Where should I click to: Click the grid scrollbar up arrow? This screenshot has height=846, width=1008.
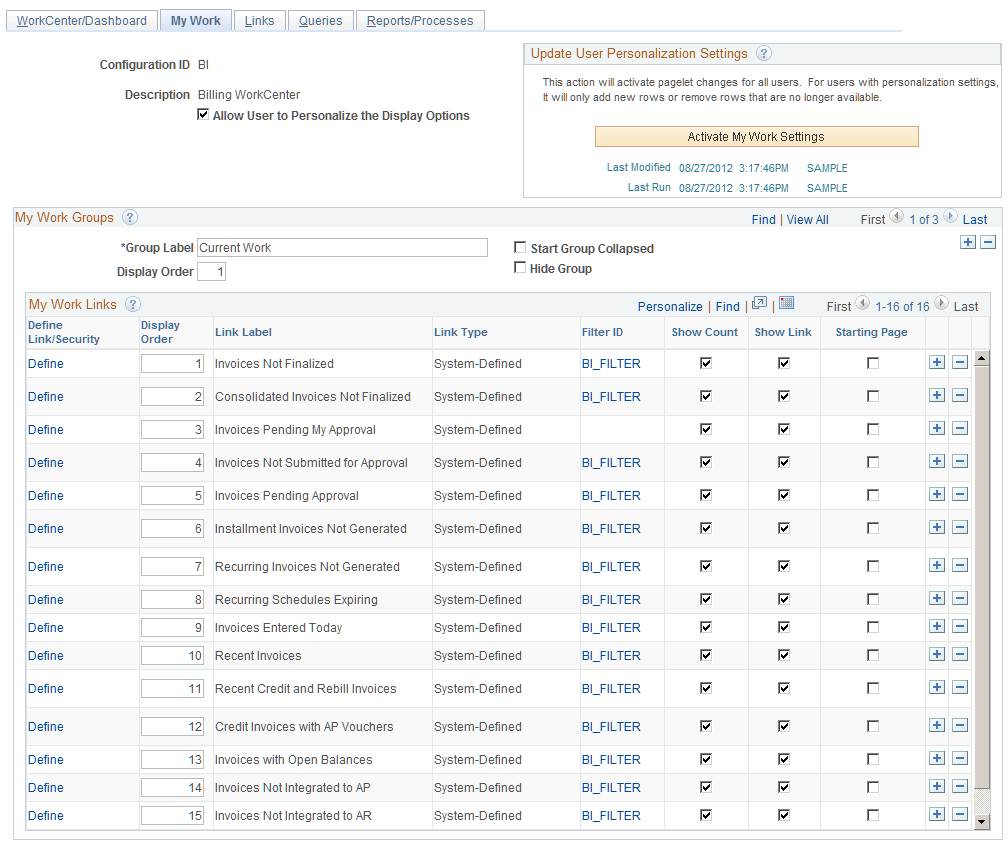tap(982, 357)
